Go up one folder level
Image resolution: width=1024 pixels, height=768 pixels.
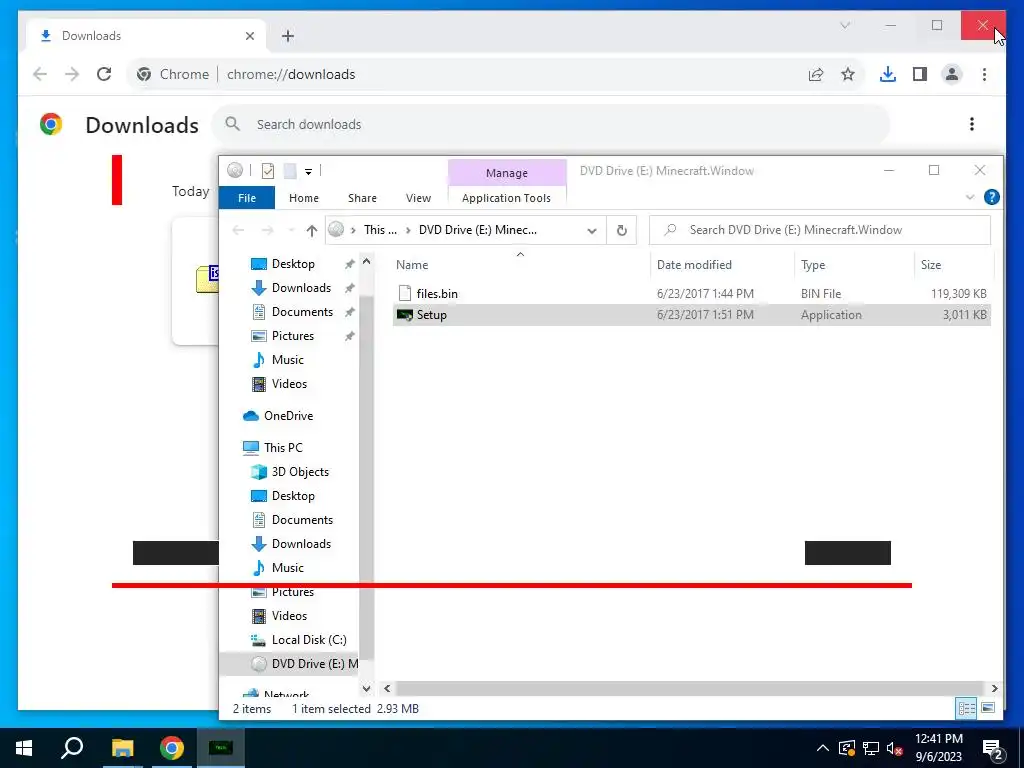pos(312,230)
